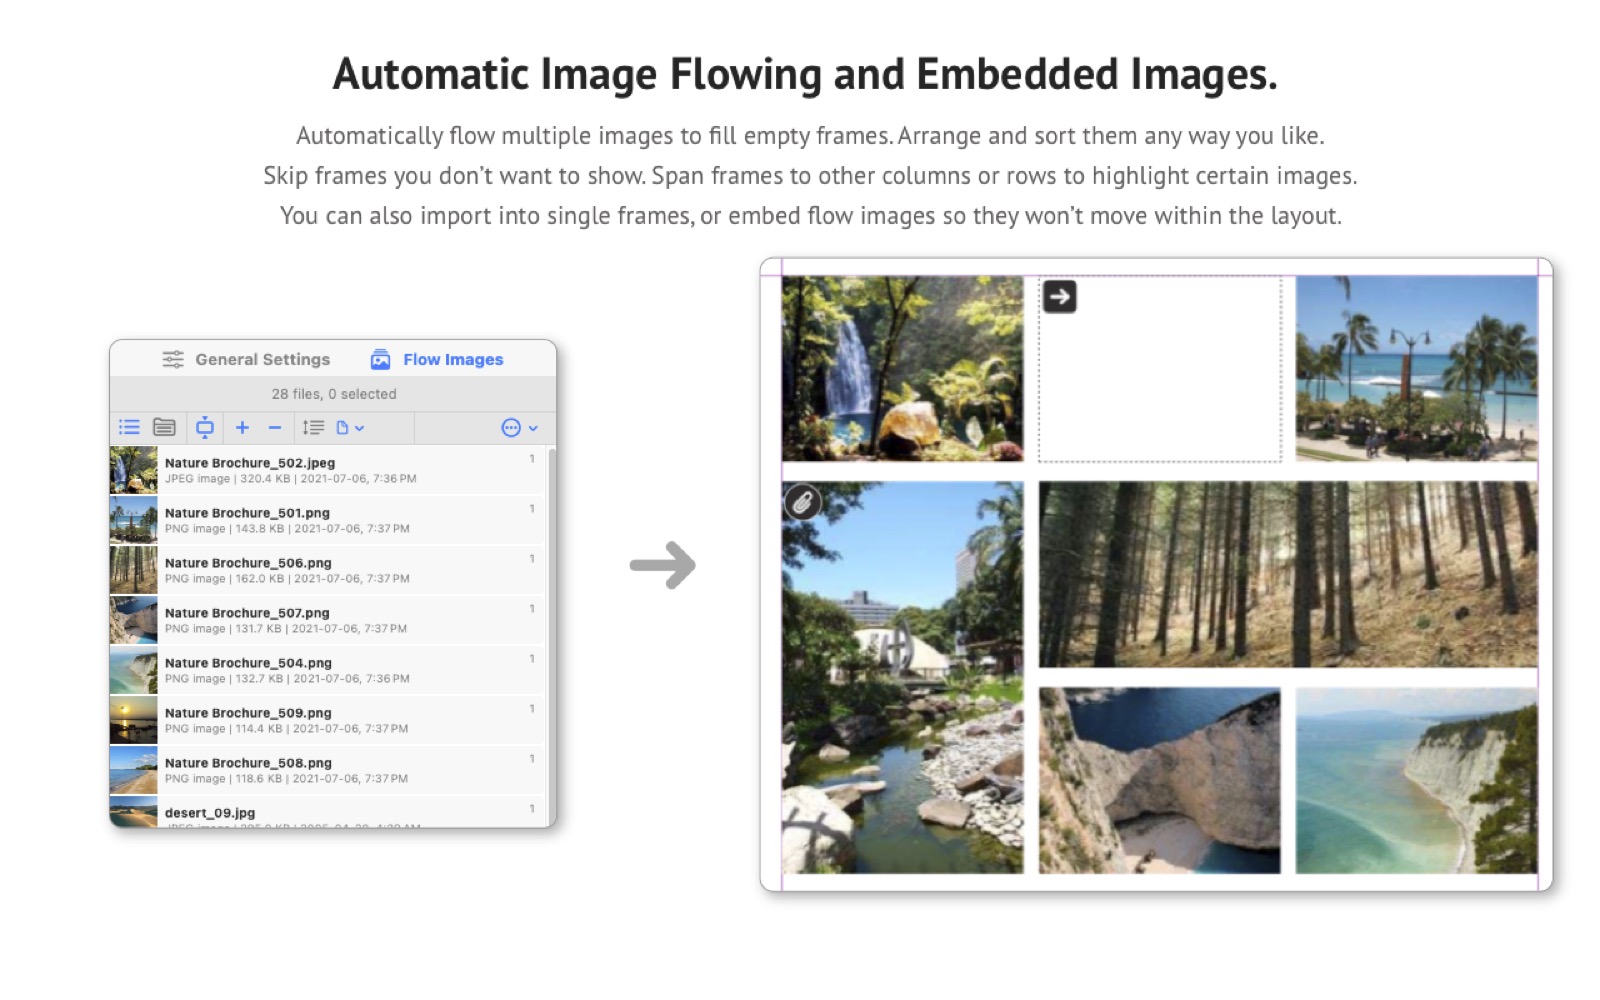Select Nature Brochure_504.png file row
1600x1000 pixels.
pyautogui.click(x=327, y=670)
